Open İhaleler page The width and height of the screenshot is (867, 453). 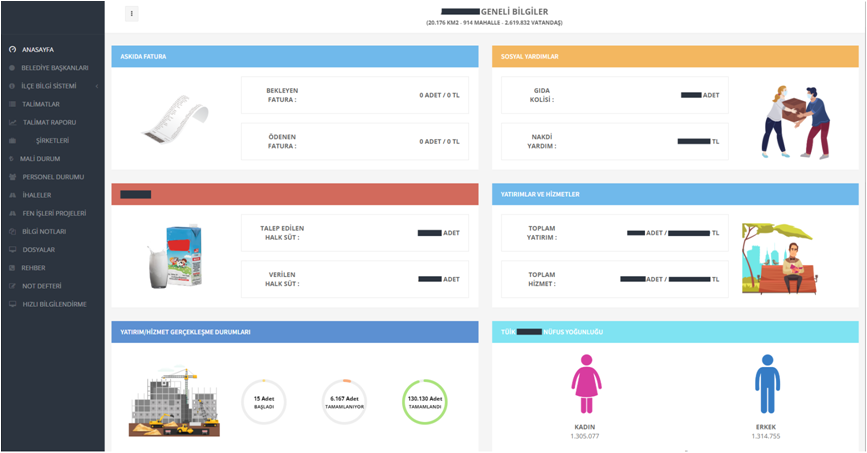tap(37, 195)
